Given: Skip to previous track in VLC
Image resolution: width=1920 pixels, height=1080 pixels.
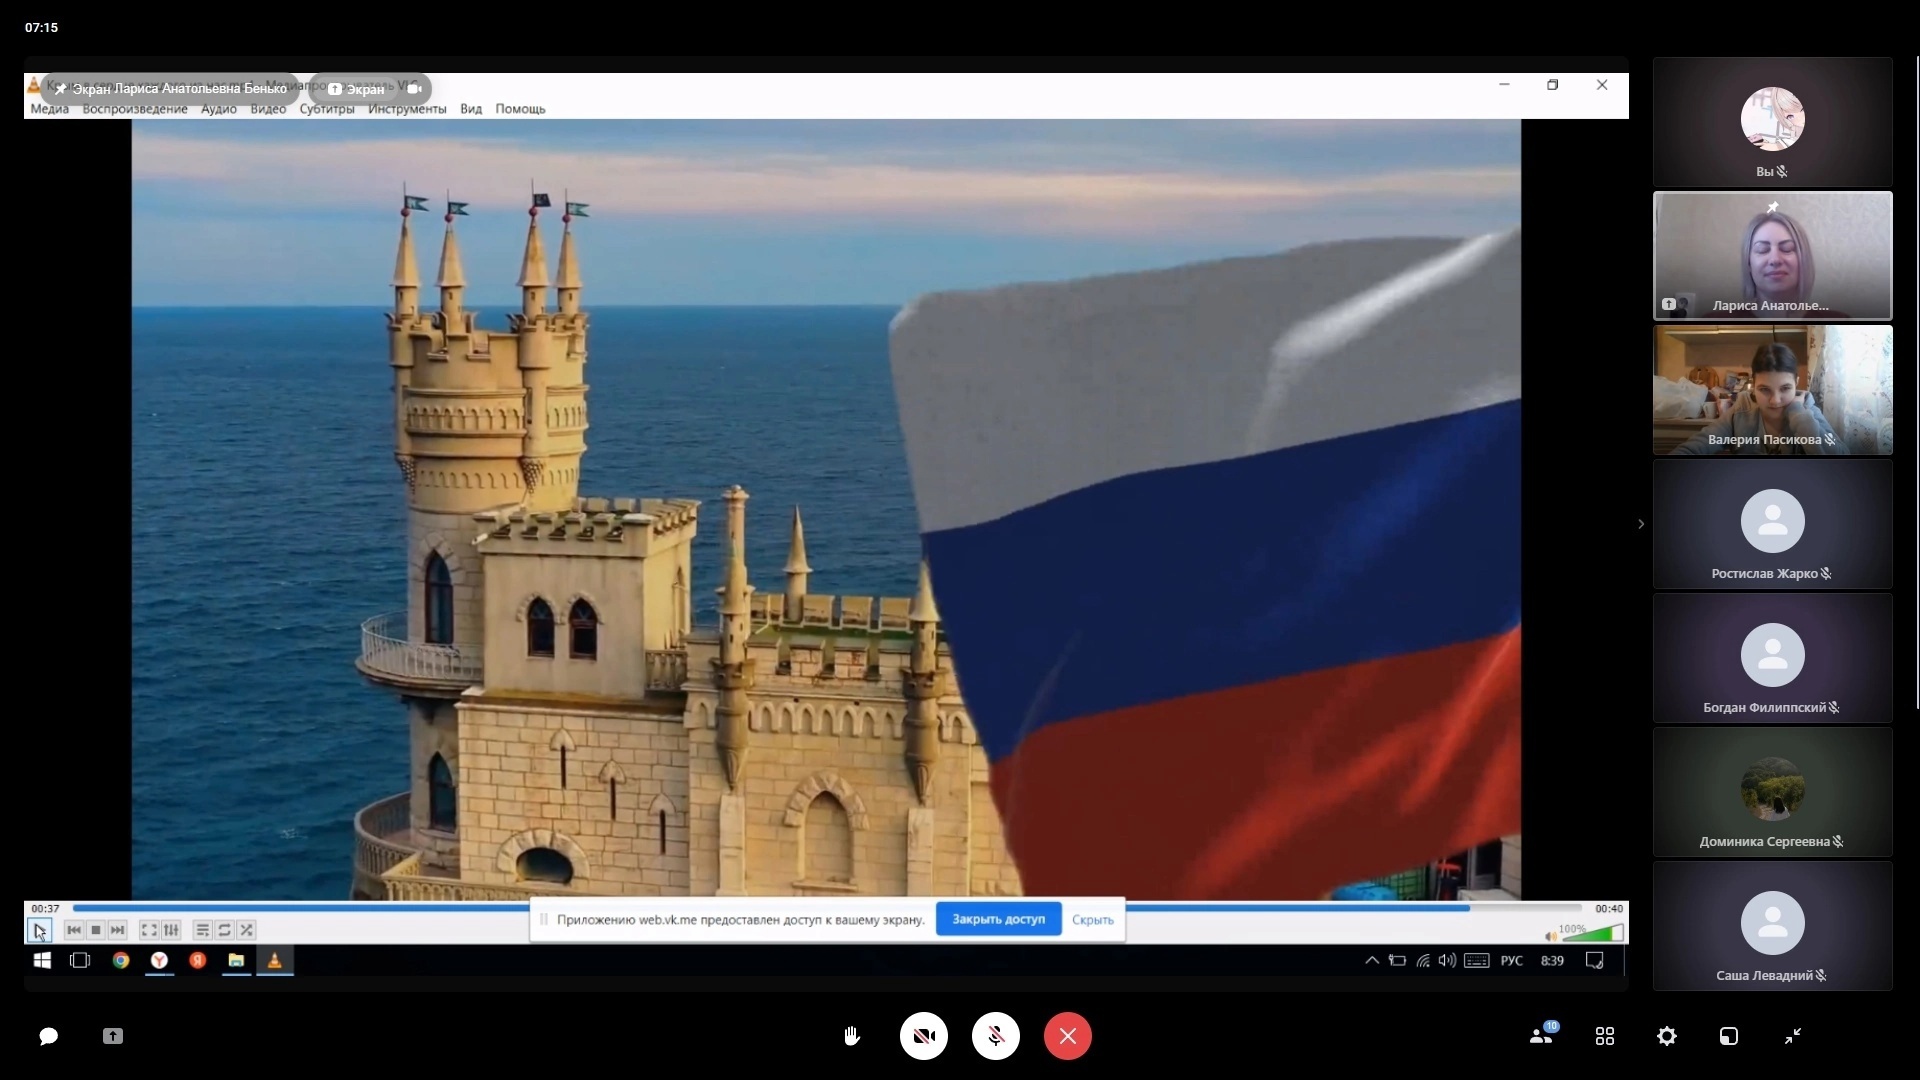Looking at the screenshot, I should click(x=74, y=930).
